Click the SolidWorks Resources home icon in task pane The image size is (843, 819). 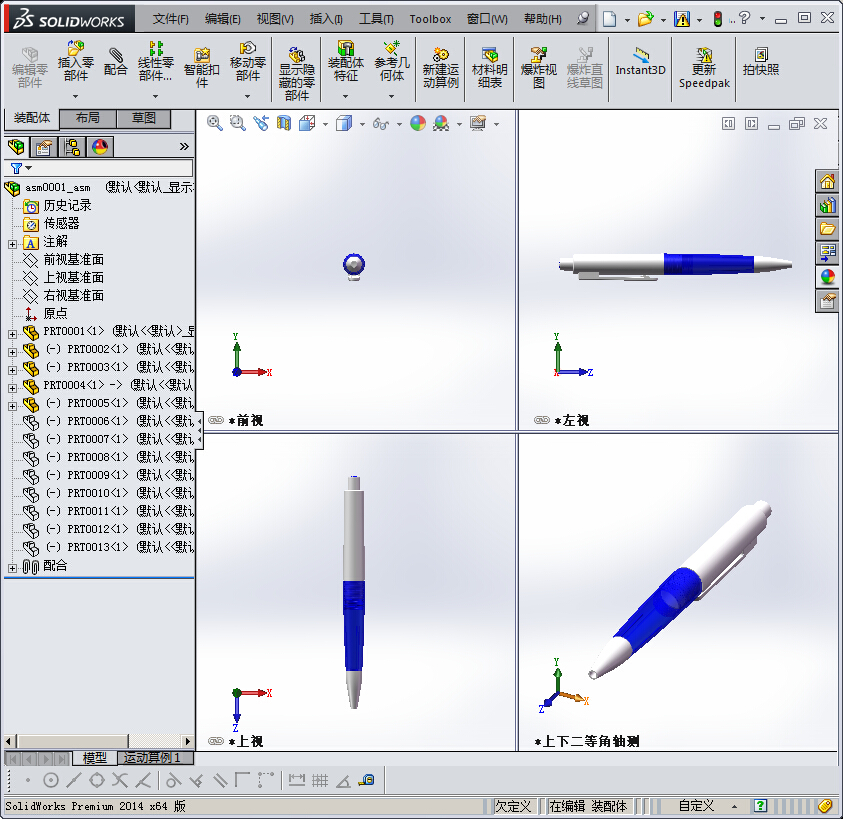click(828, 181)
